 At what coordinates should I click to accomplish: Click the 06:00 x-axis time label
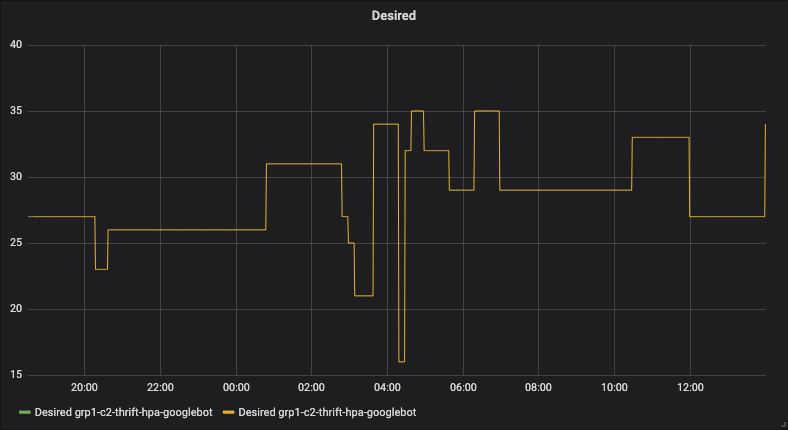coord(463,388)
